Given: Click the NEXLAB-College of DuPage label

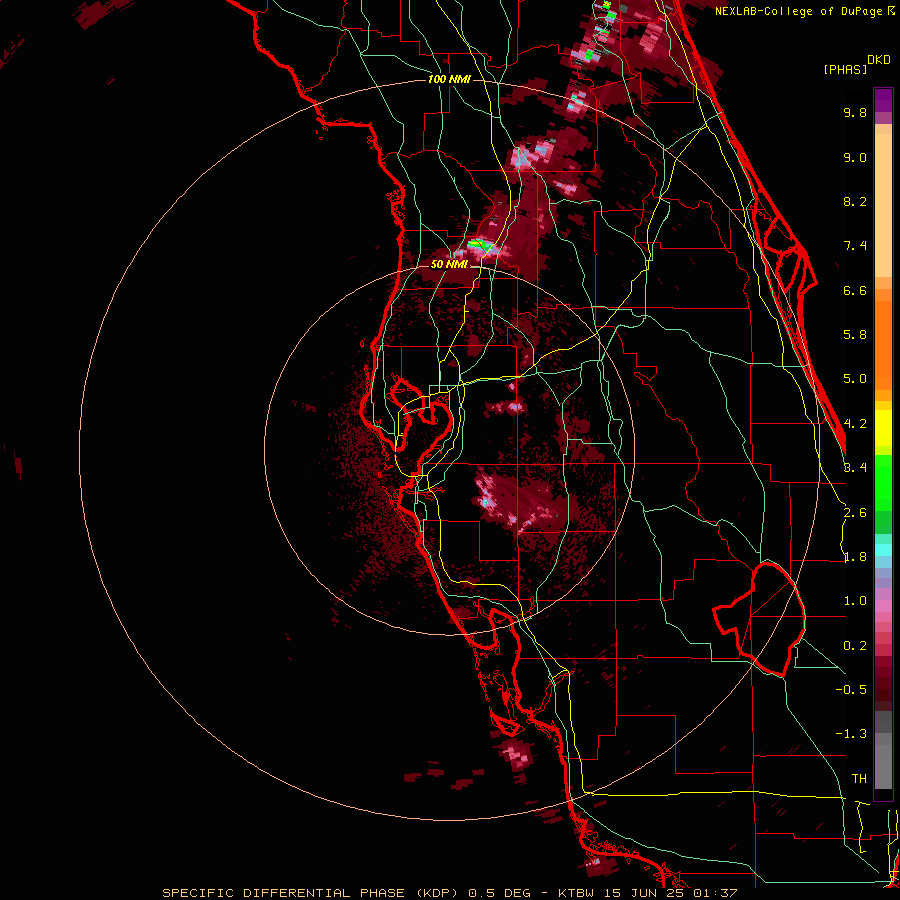Looking at the screenshot, I should pos(798,11).
